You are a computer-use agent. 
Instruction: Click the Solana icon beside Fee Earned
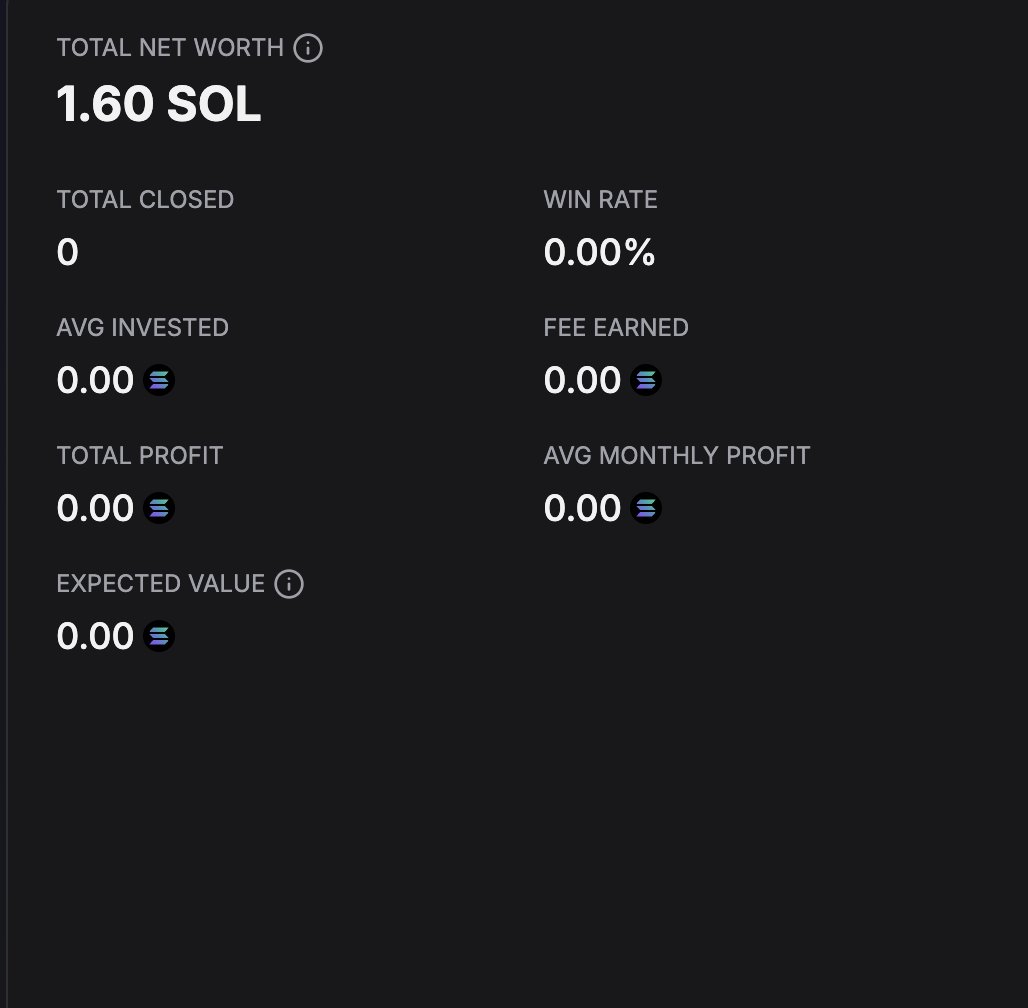646,380
